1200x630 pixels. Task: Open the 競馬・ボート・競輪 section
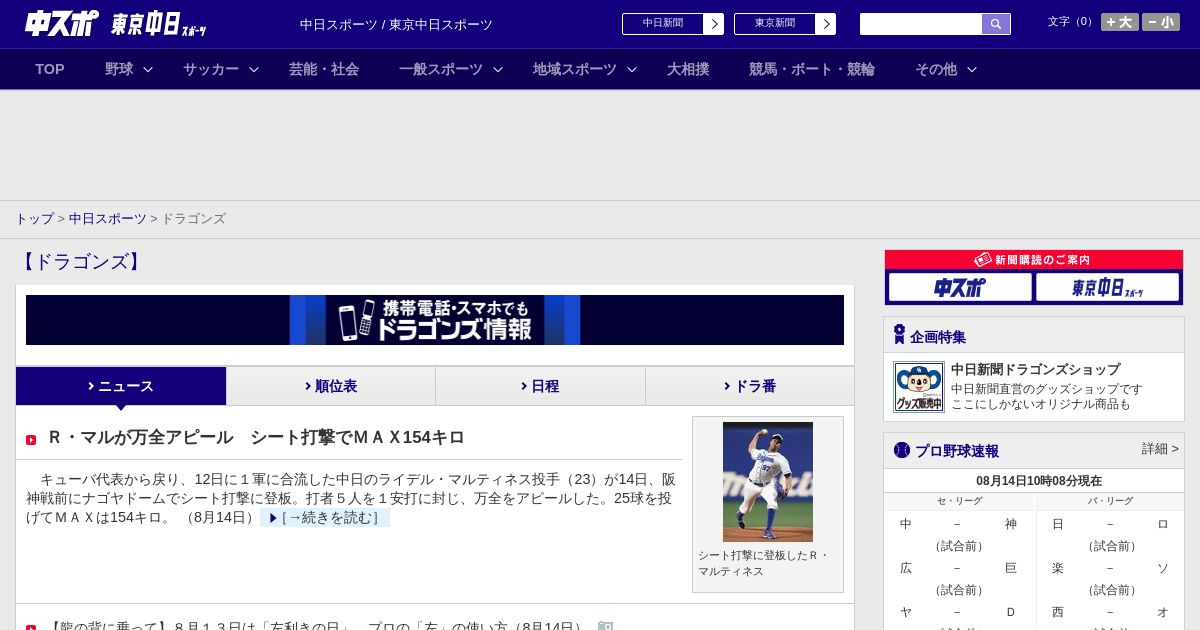point(812,69)
